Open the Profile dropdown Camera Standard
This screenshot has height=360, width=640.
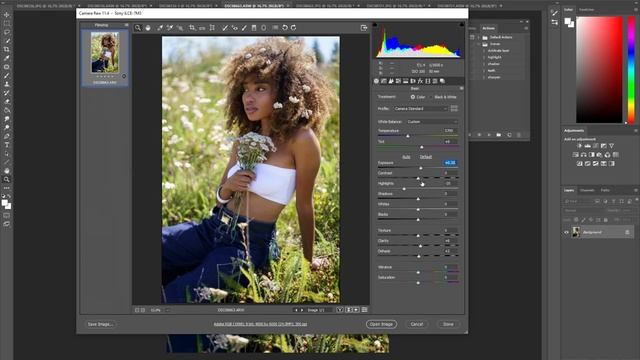420,109
